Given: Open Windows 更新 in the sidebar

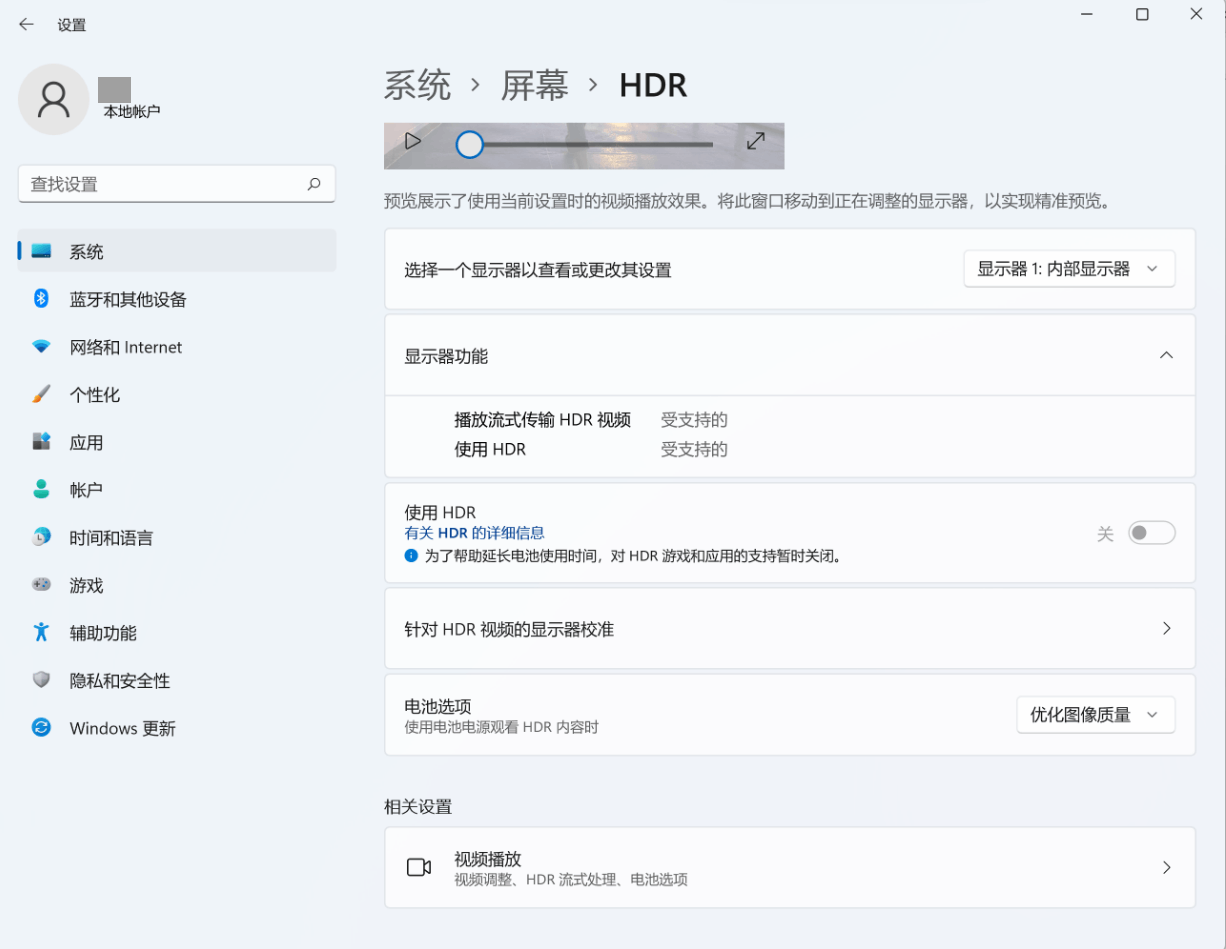Looking at the screenshot, I should [177, 728].
